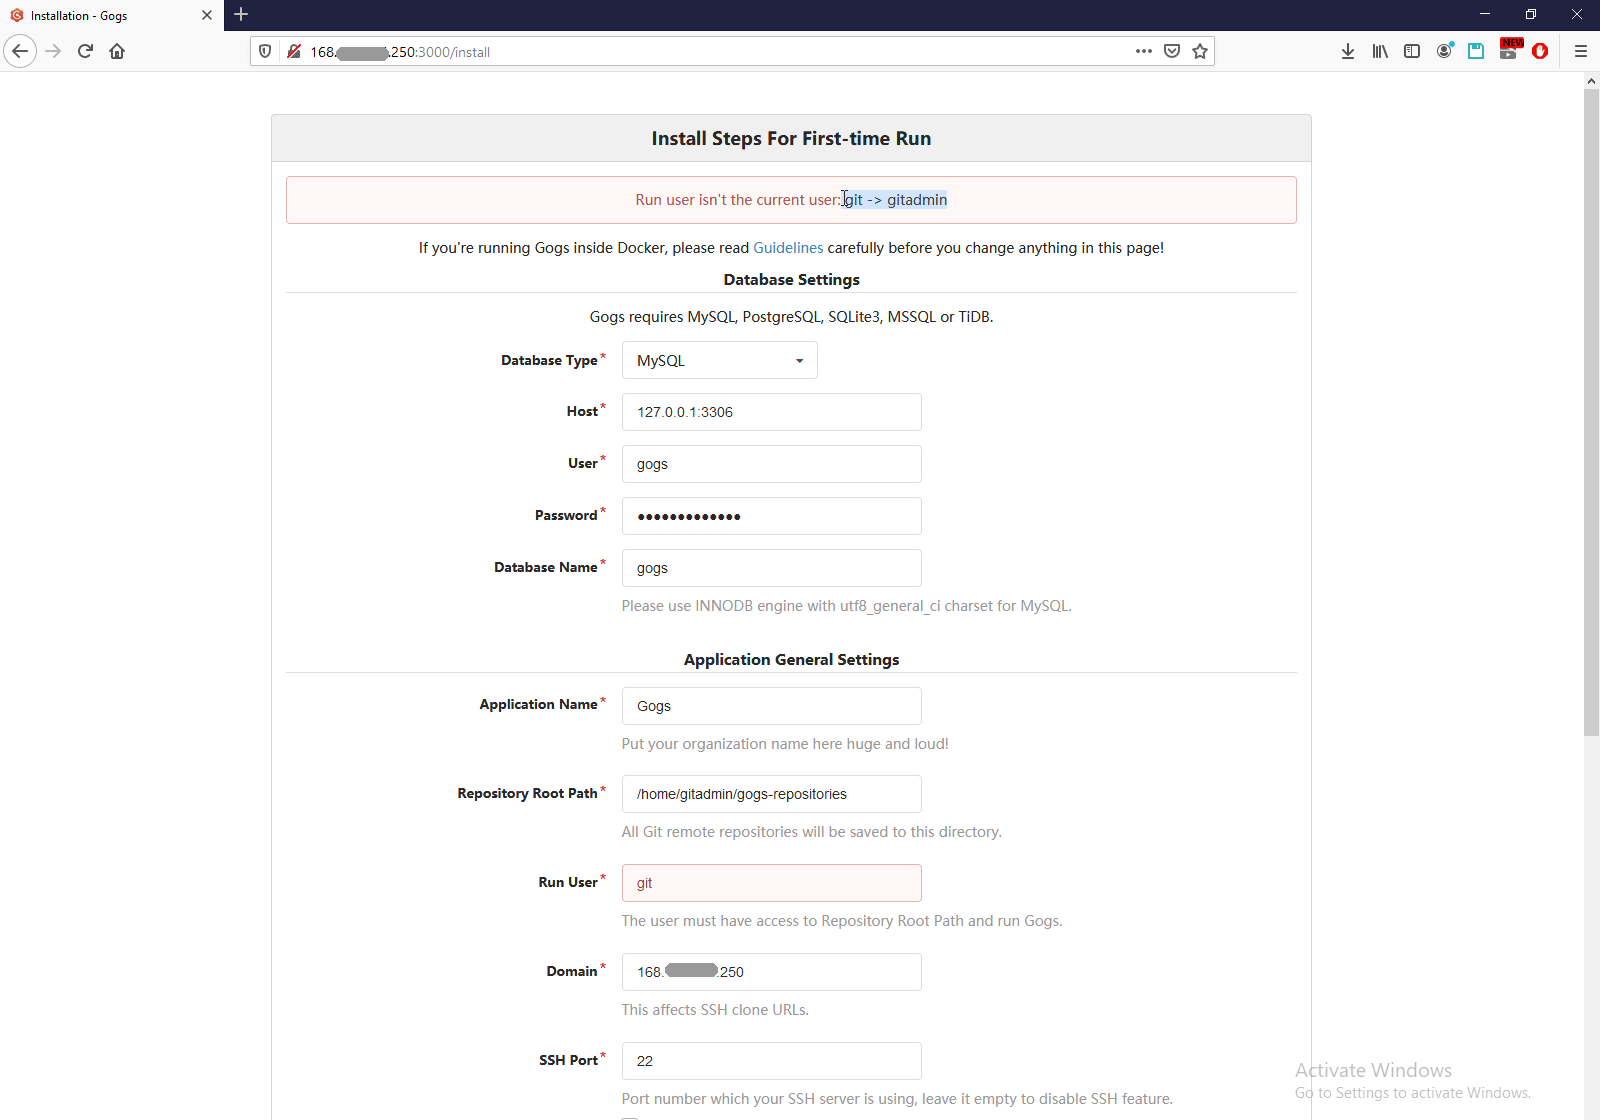Click the 'The user must have access' hint

click(x=842, y=921)
